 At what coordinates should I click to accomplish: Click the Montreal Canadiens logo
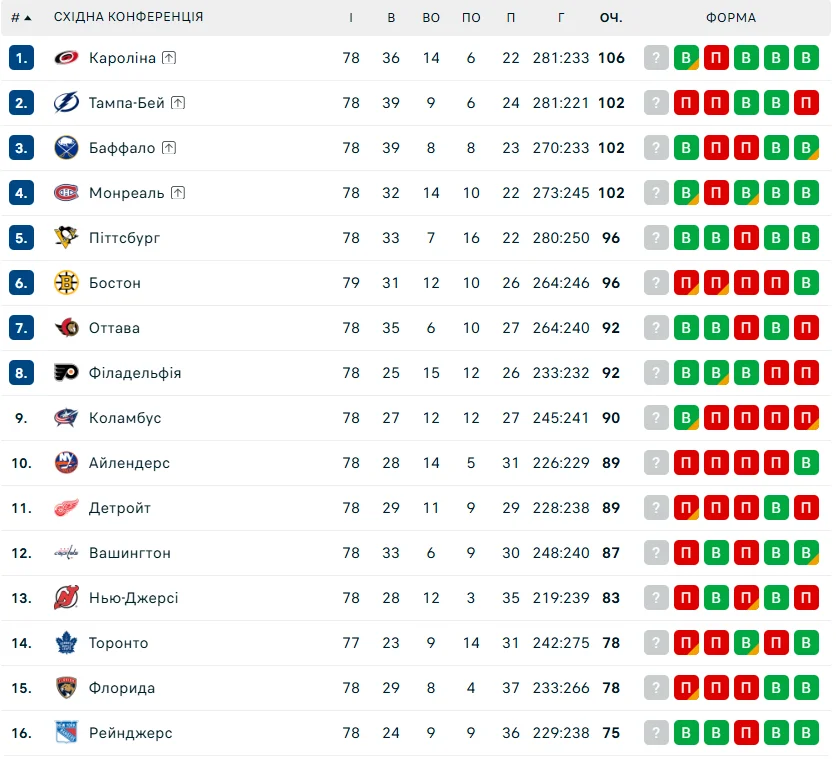pos(66,193)
